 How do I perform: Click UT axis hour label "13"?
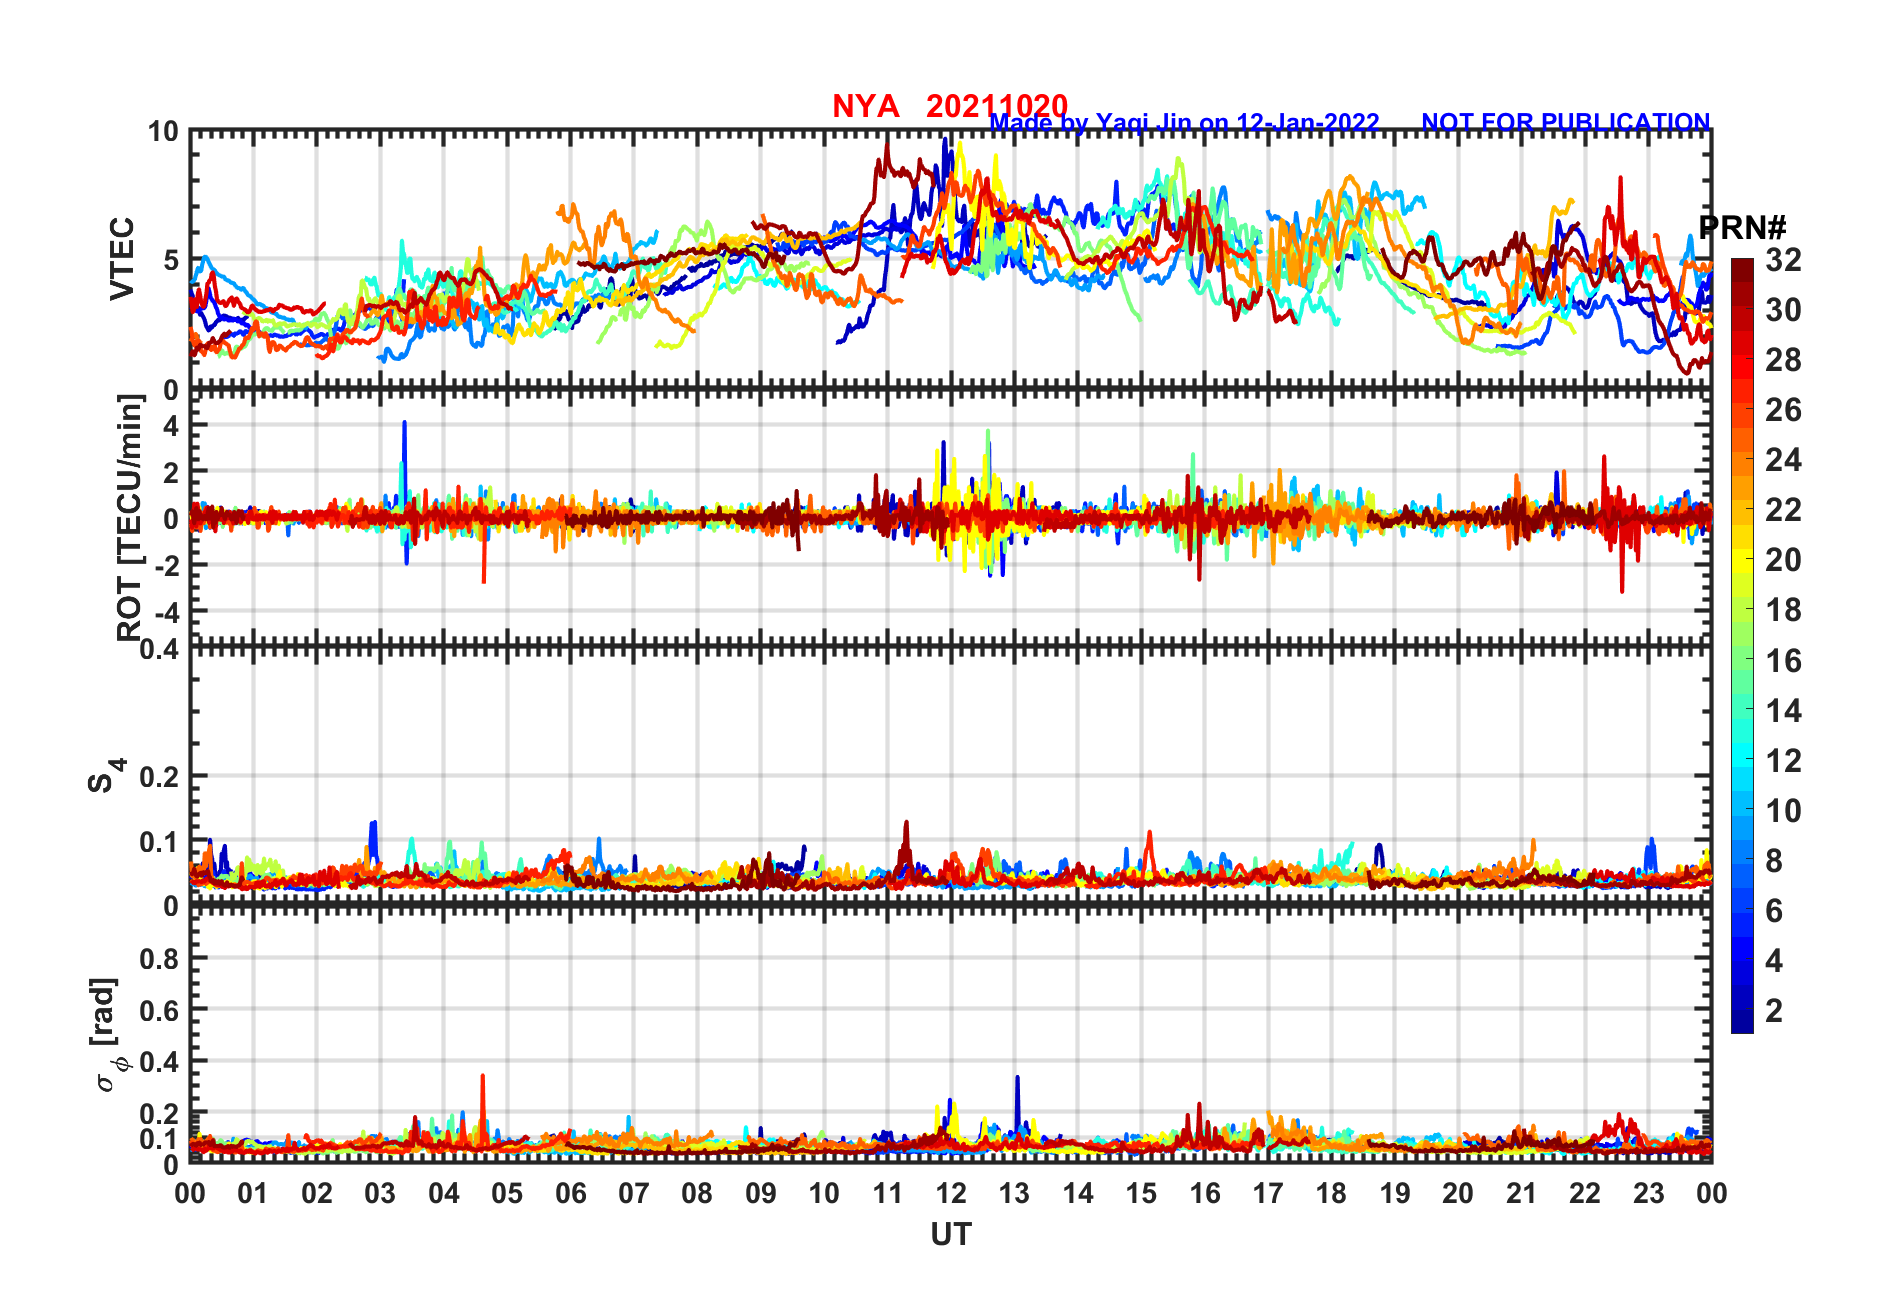1014,1193
